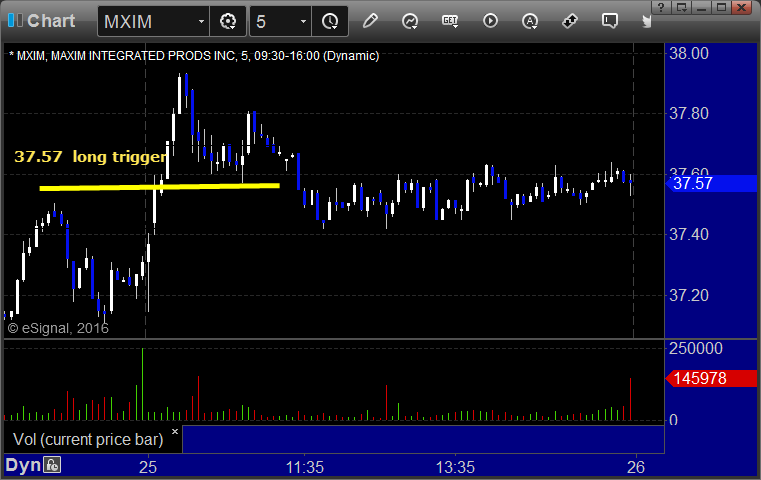The height and width of the screenshot is (480, 761).
Task: Click the bar replay play icon
Action: click(490, 21)
